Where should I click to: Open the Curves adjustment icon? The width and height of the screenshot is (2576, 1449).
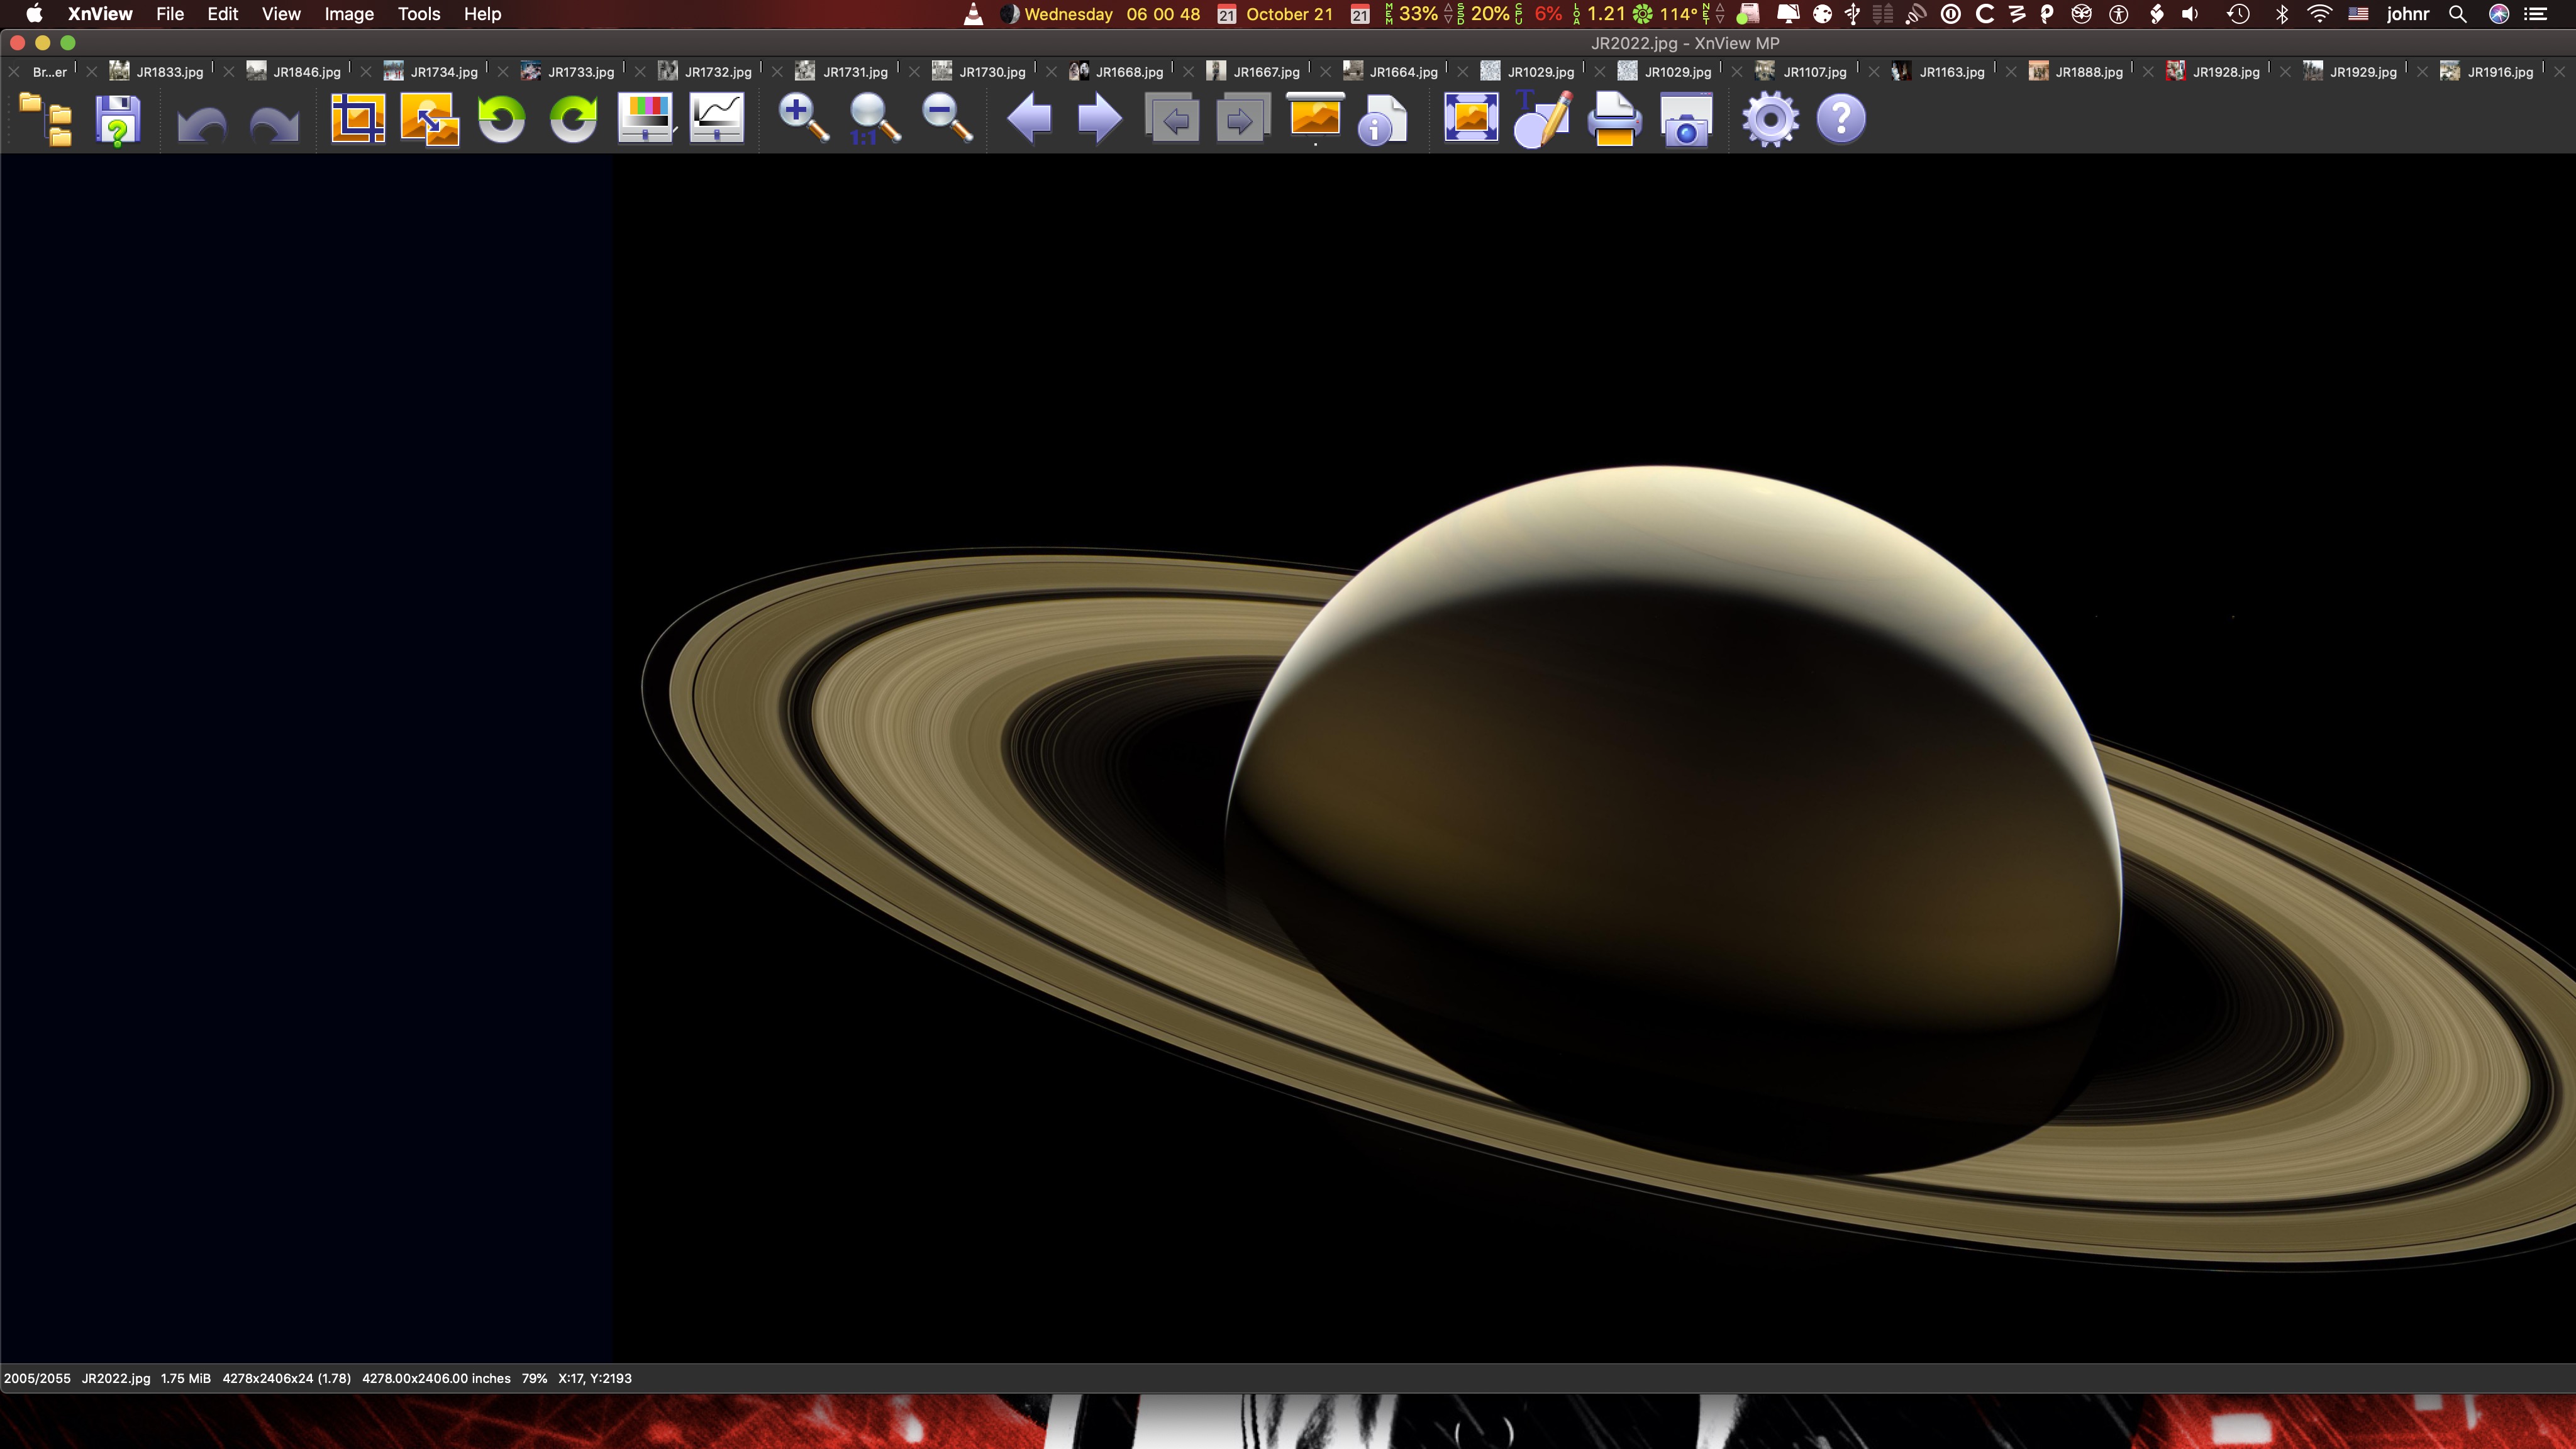click(717, 119)
